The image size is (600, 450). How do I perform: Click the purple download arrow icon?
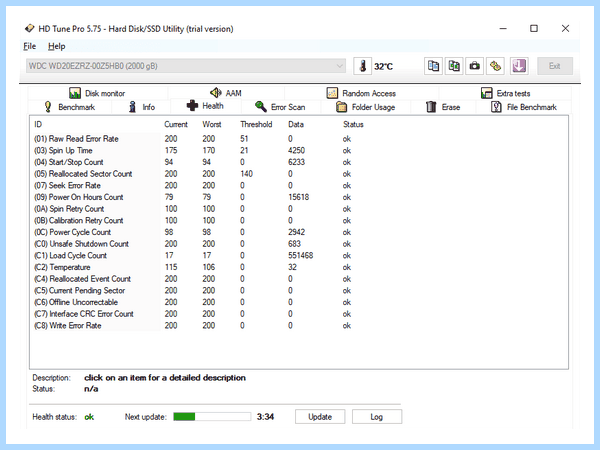(x=519, y=66)
